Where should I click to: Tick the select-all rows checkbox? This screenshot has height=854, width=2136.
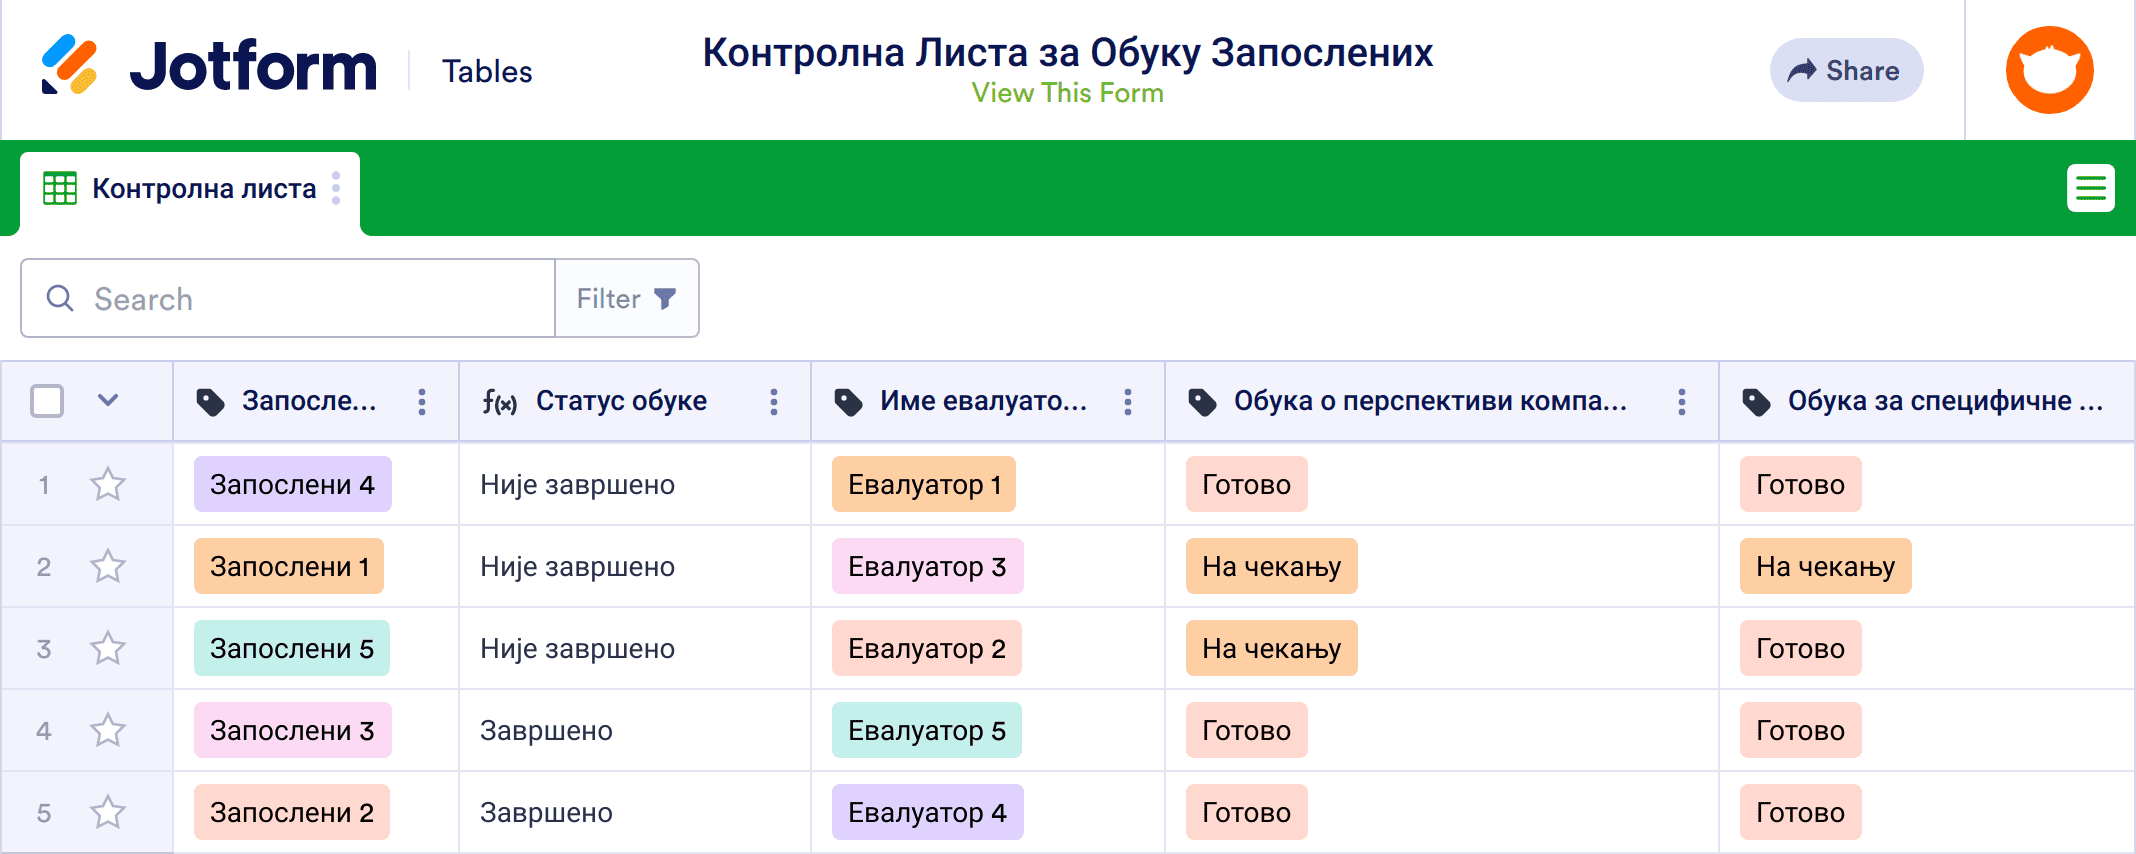pos(47,401)
